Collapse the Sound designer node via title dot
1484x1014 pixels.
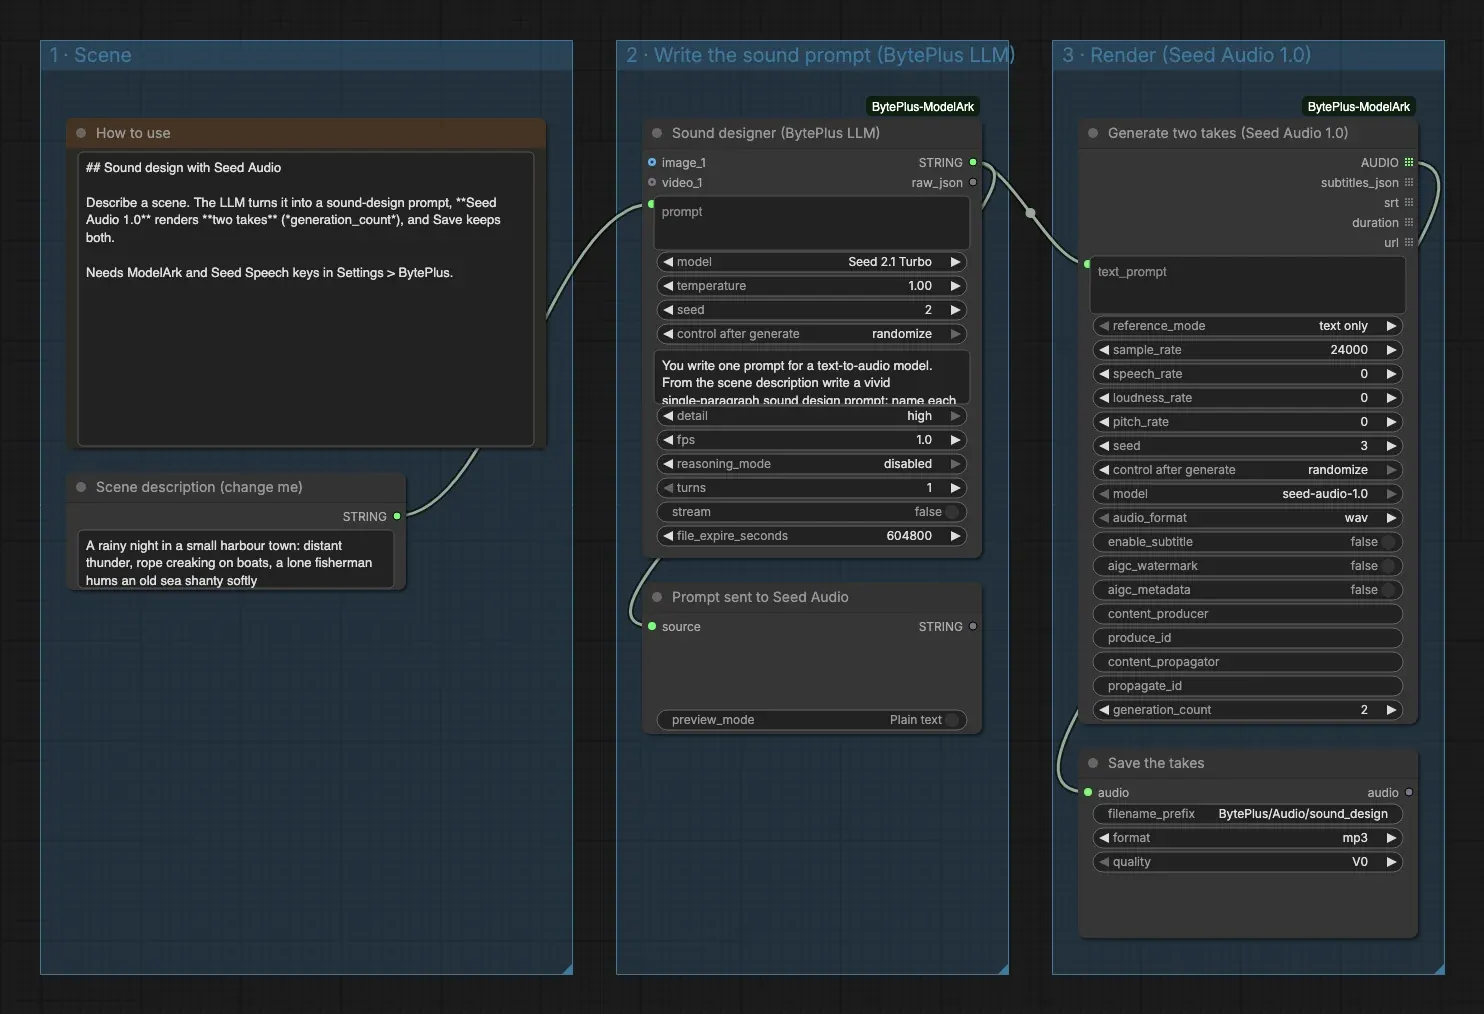[657, 133]
